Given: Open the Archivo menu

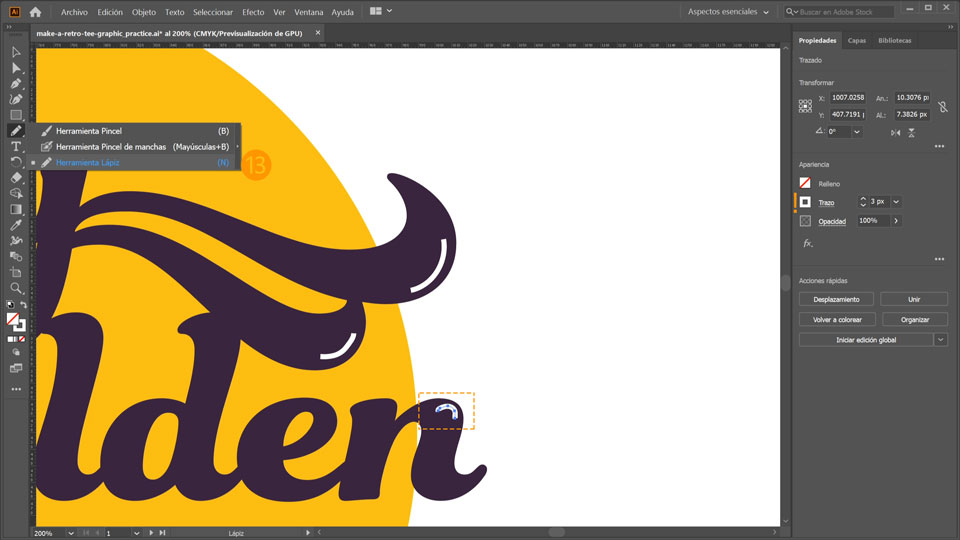Looking at the screenshot, I should point(74,12).
